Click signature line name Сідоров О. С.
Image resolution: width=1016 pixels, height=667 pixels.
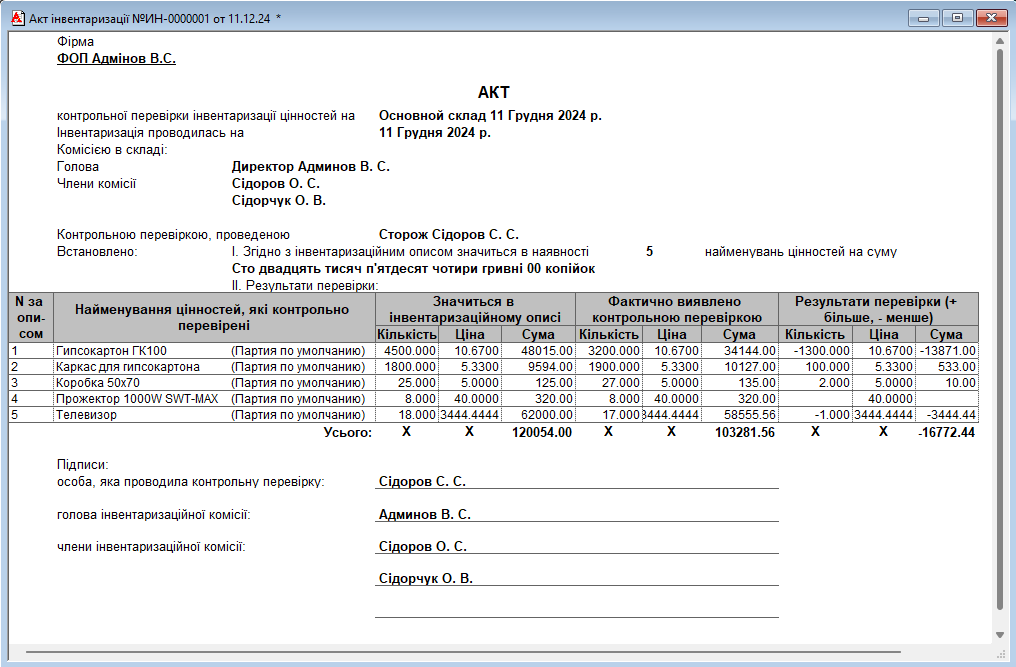pyautogui.click(x=422, y=546)
